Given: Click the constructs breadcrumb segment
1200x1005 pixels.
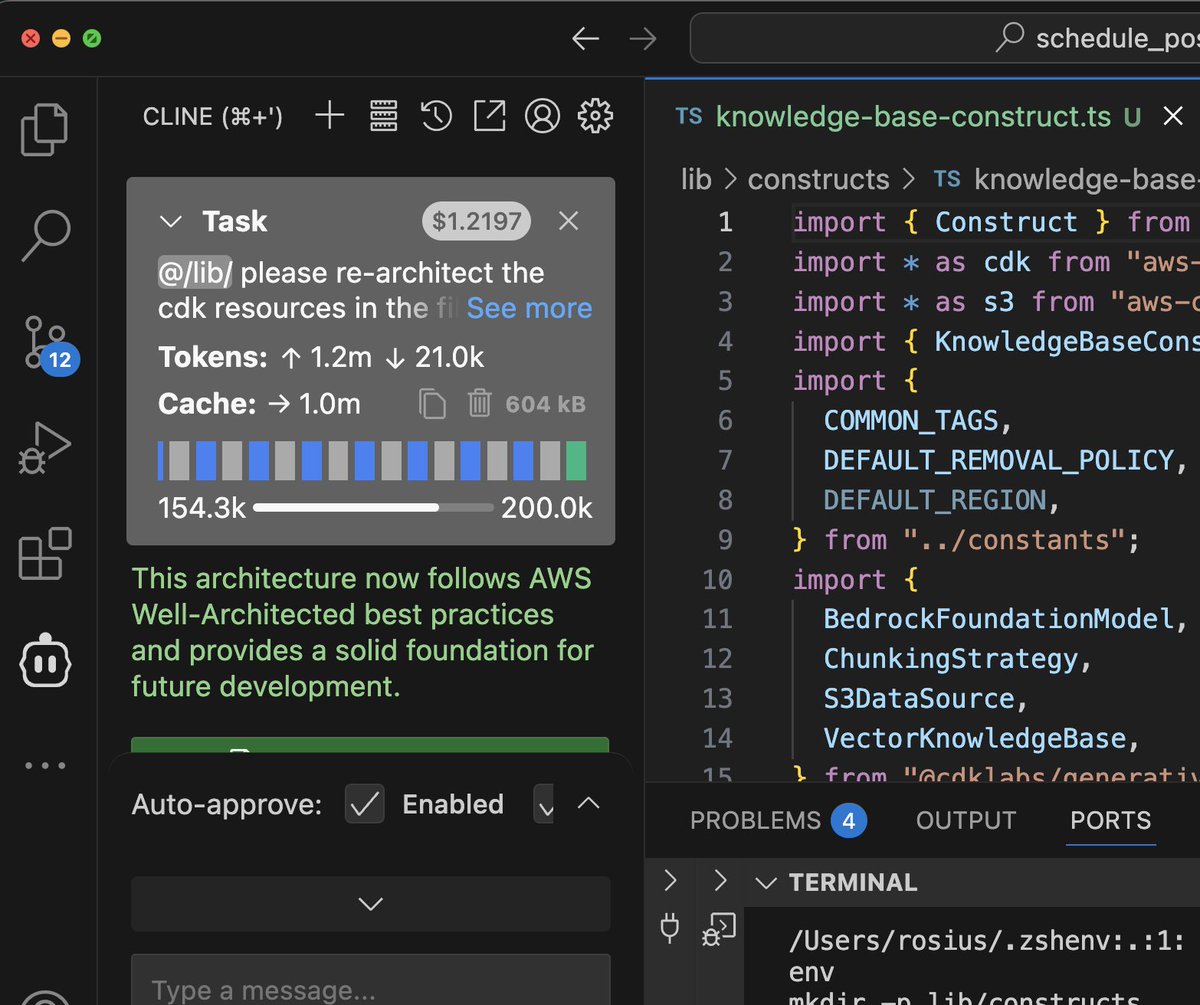Looking at the screenshot, I should click(x=818, y=179).
